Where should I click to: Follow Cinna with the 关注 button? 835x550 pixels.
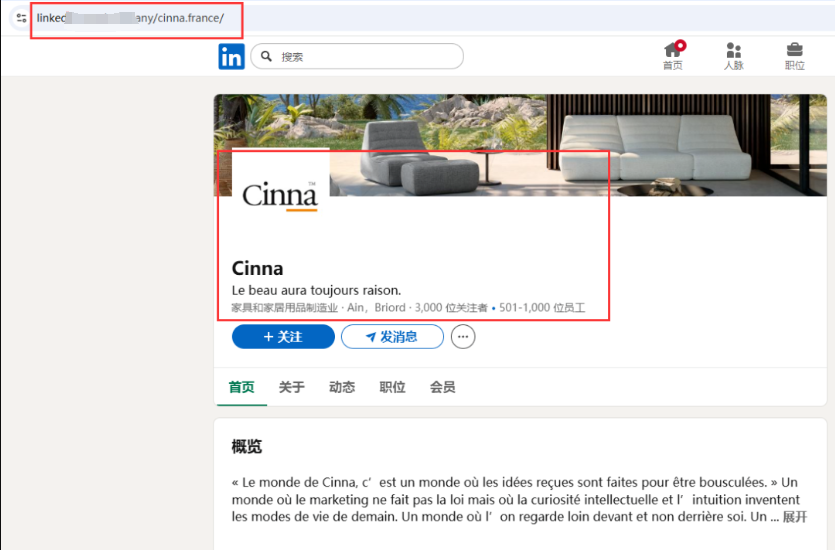click(283, 336)
